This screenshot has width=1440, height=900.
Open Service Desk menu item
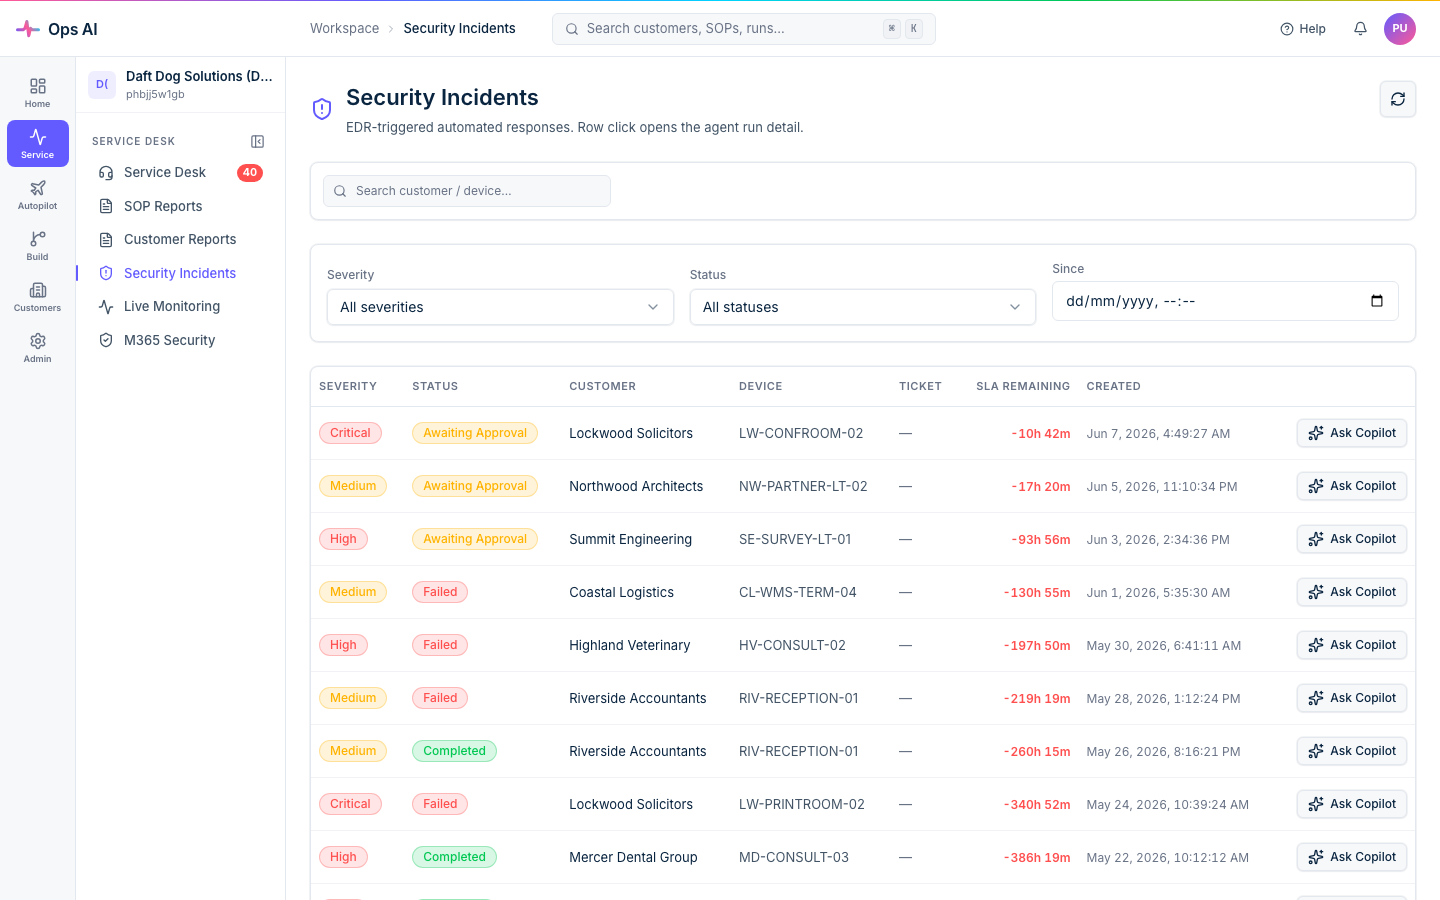[x=180, y=173]
